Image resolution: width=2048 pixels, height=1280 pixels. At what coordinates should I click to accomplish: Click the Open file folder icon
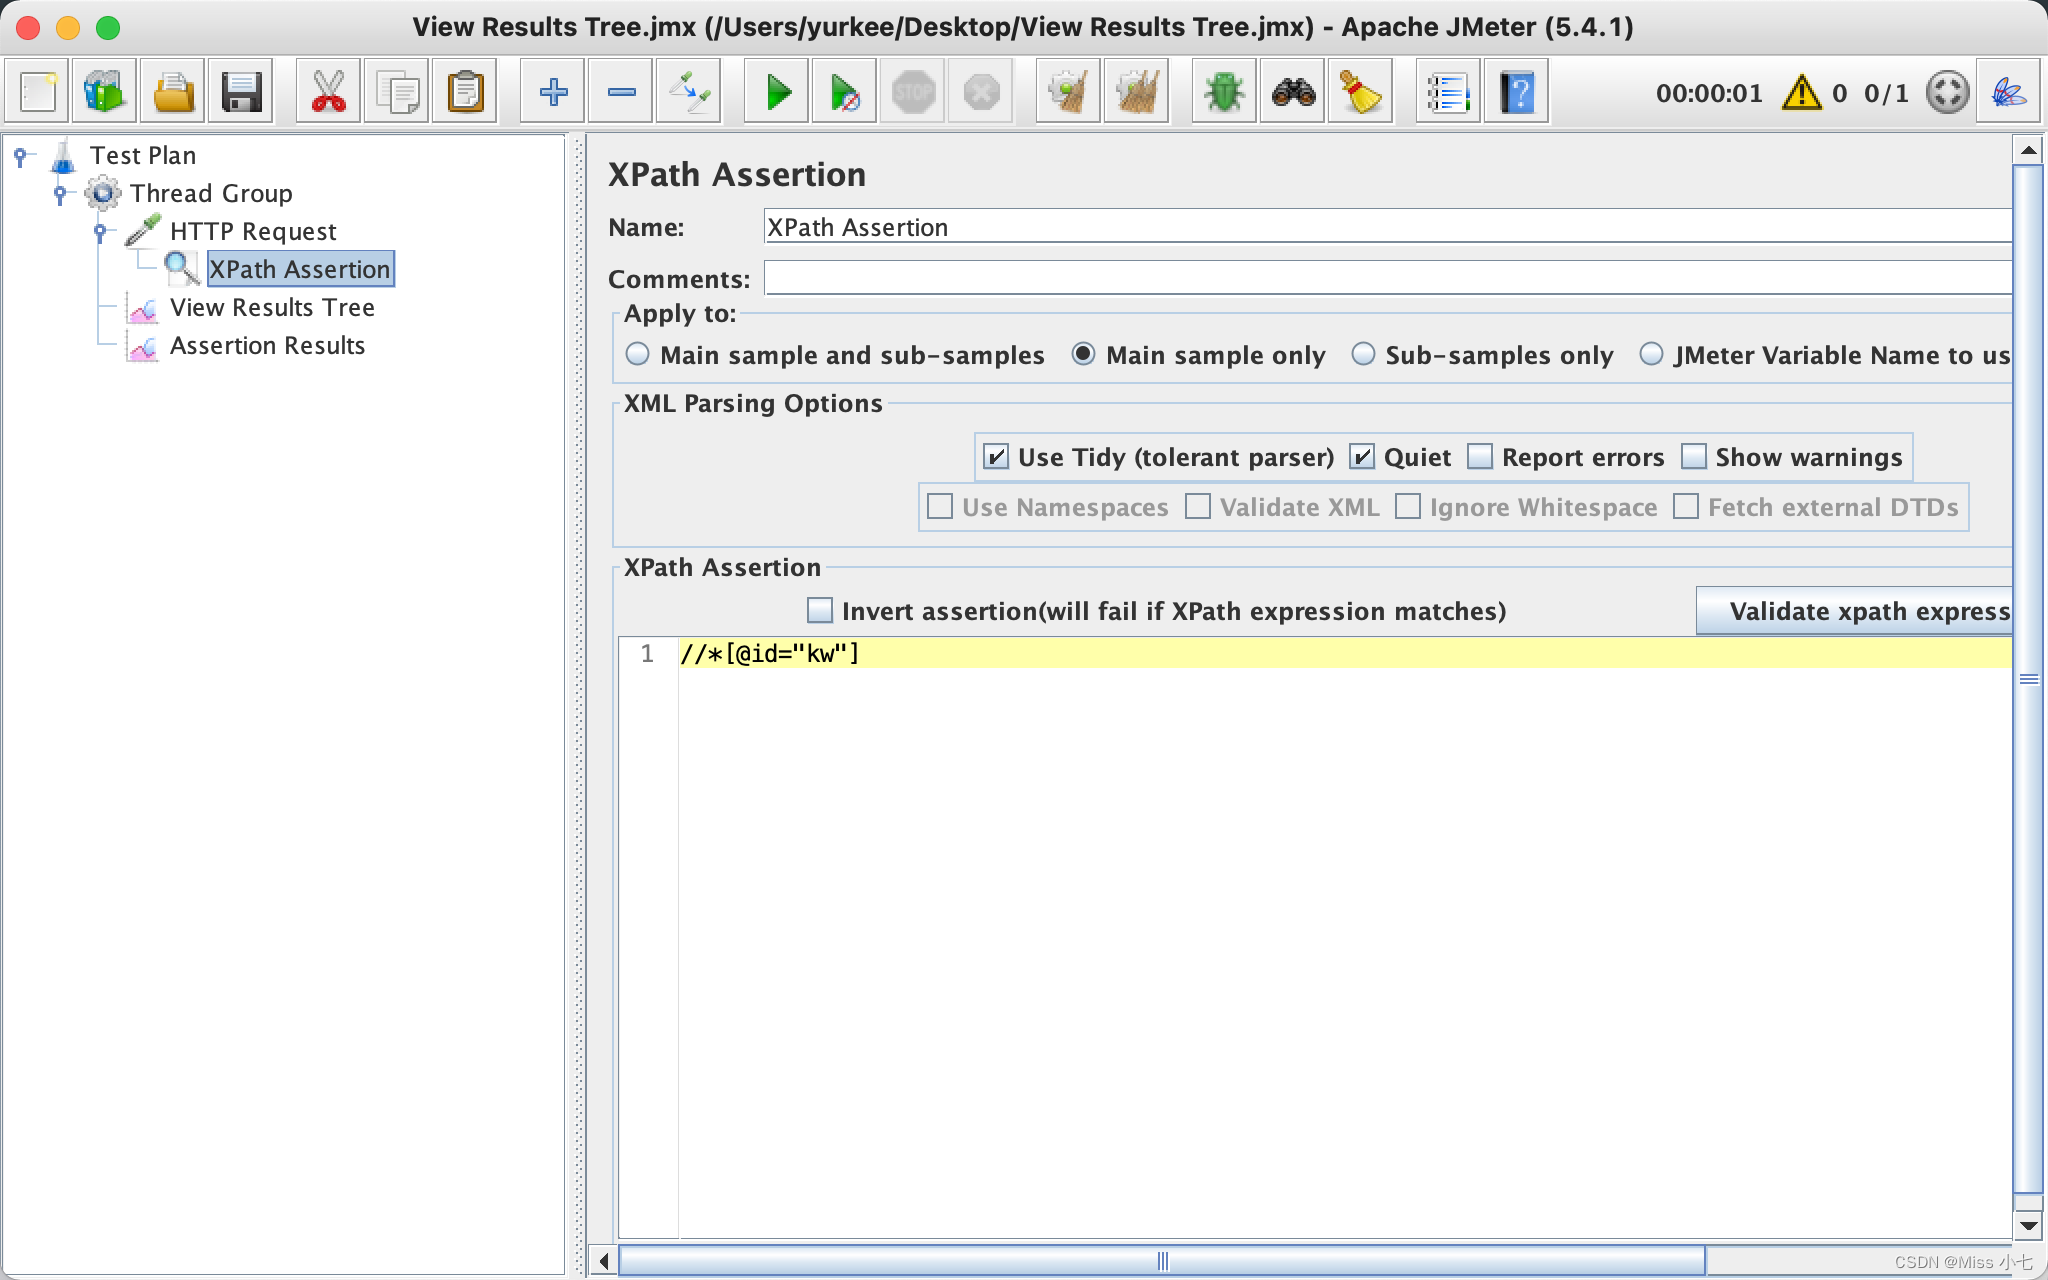pos(173,93)
